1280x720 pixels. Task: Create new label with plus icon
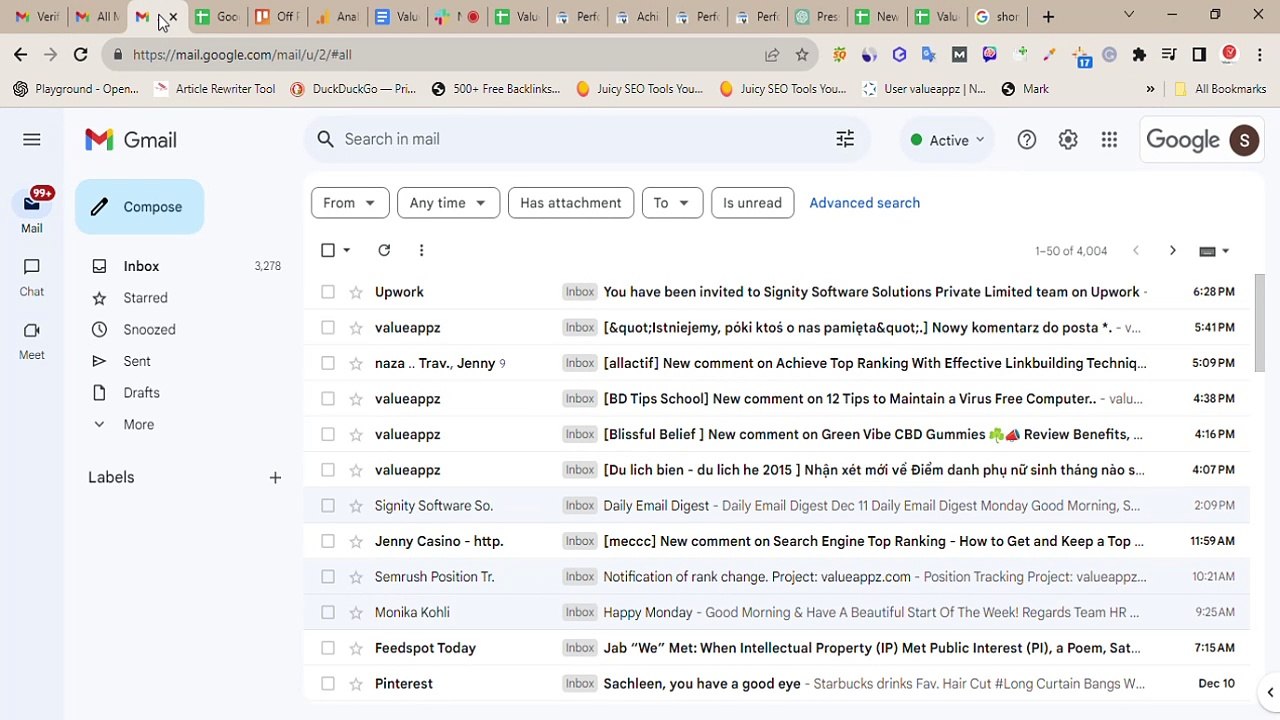pos(275,478)
